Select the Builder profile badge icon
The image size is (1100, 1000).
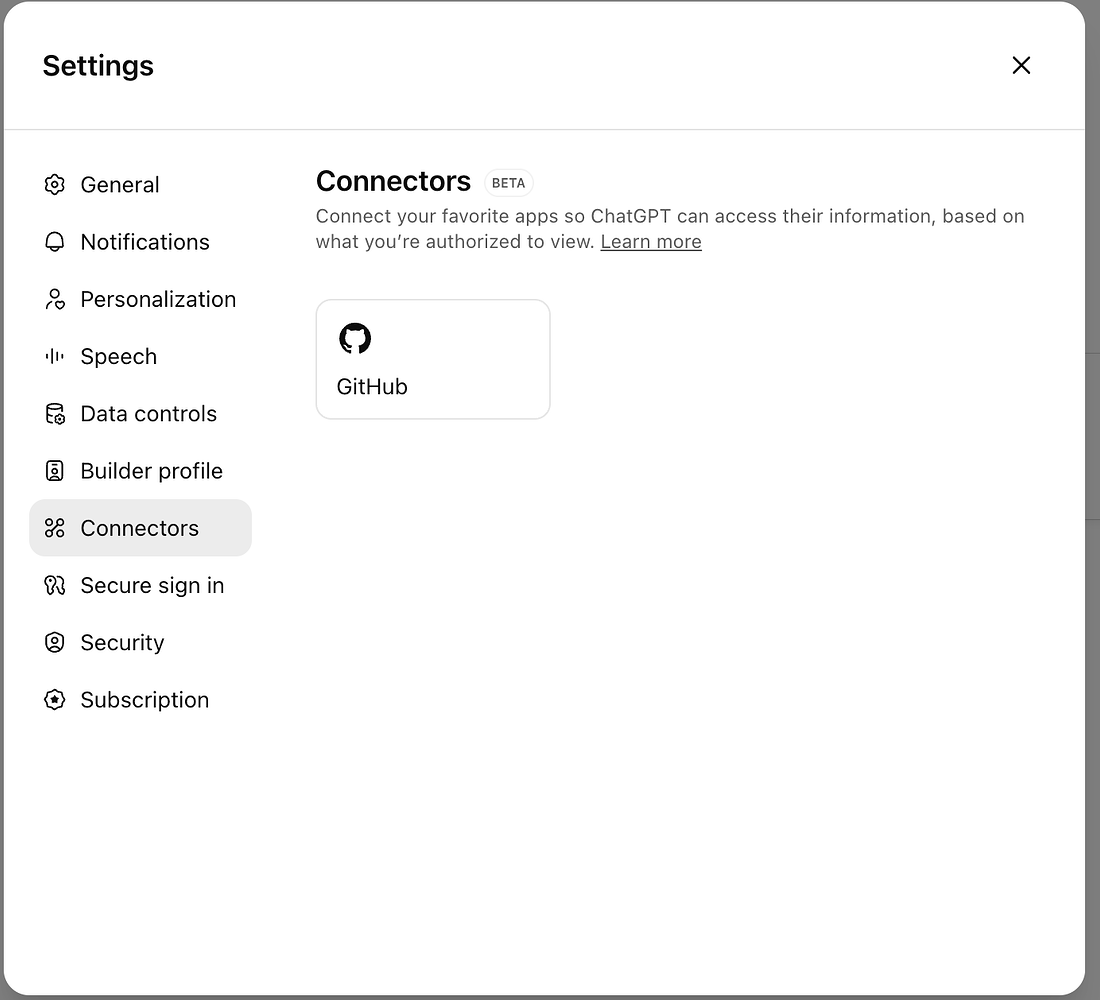click(55, 470)
